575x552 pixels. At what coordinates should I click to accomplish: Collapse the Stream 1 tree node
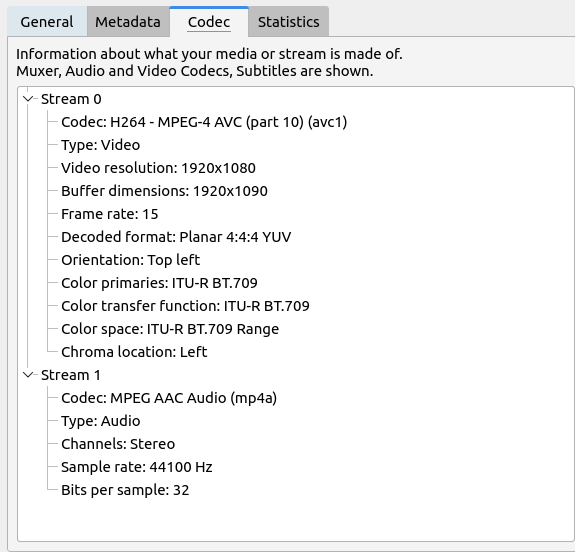pyautogui.click(x=28, y=374)
